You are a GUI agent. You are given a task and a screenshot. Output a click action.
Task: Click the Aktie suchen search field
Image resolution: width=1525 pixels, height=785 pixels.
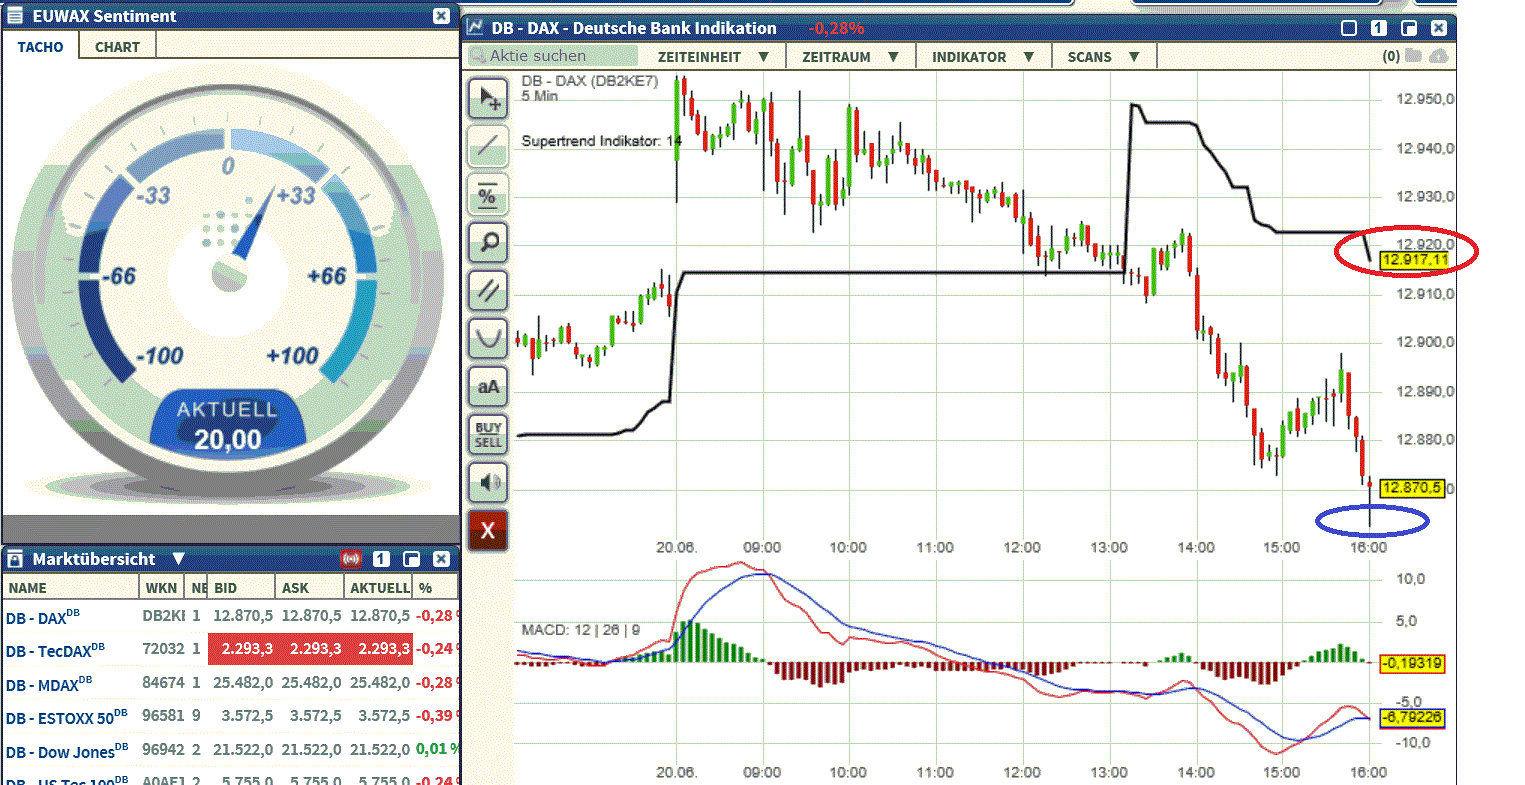click(x=552, y=56)
